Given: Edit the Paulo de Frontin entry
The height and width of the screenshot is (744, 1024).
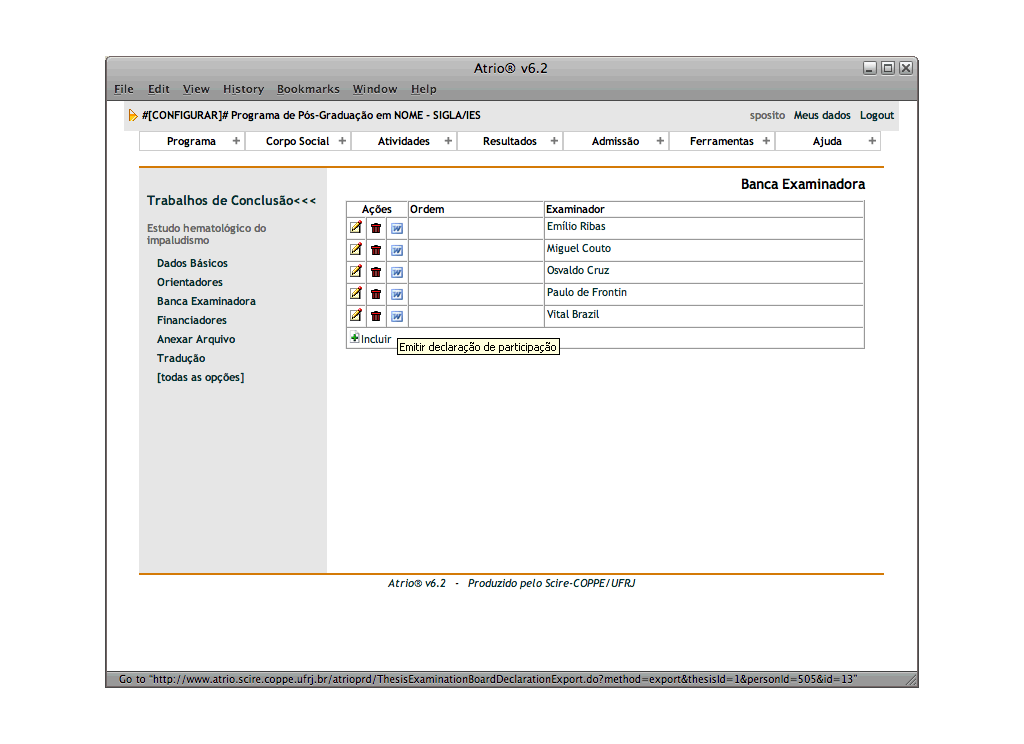Looking at the screenshot, I should tap(356, 294).
